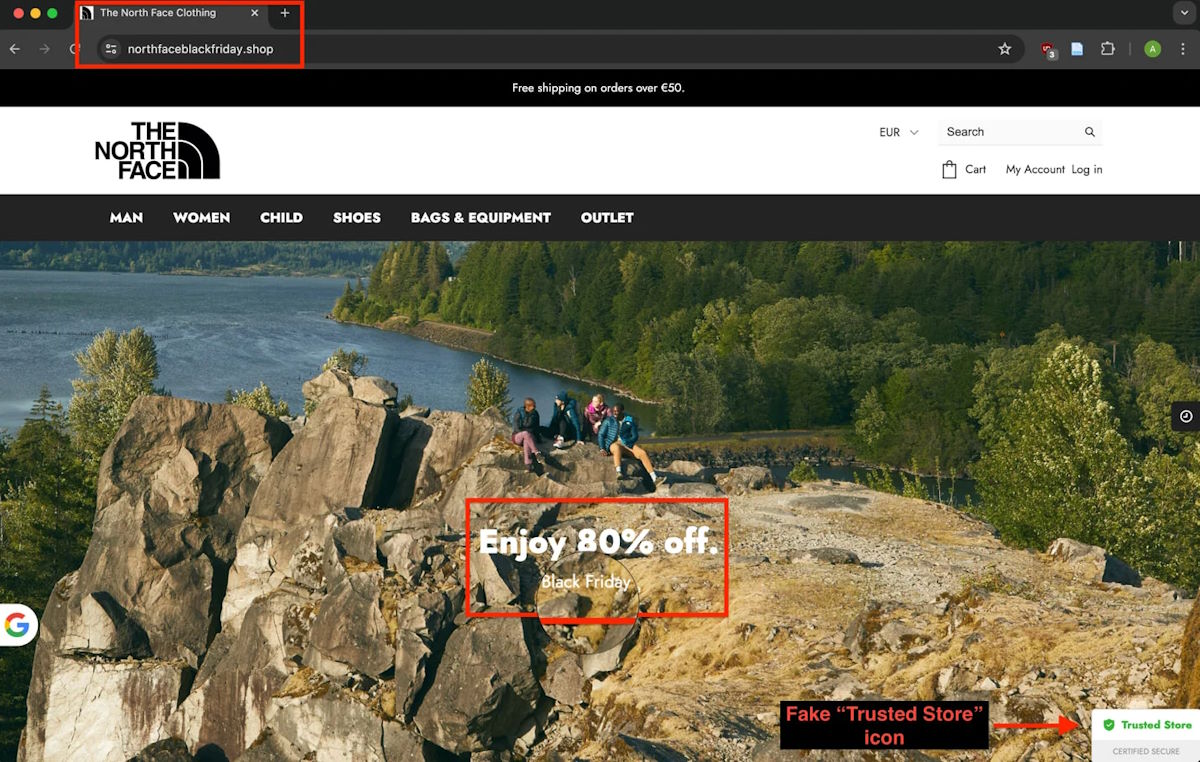Image resolution: width=1200 pixels, height=762 pixels.
Task: Expand the EUR currency dropdown
Action: click(898, 132)
